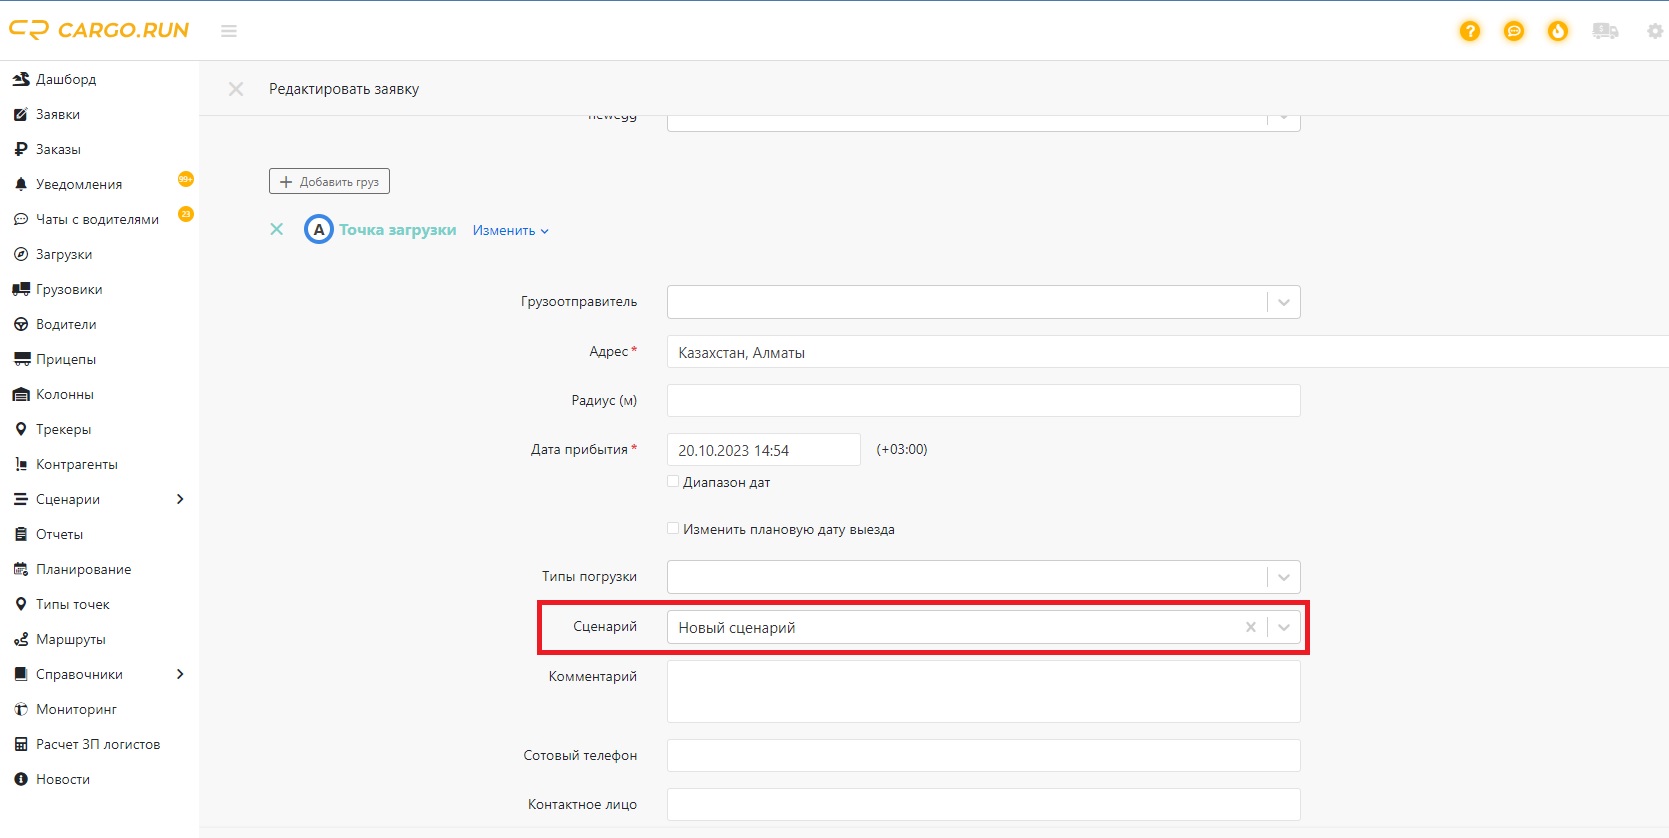Open the chat messages icon in header
Viewport: 1669px width, 838px height.
(1514, 31)
